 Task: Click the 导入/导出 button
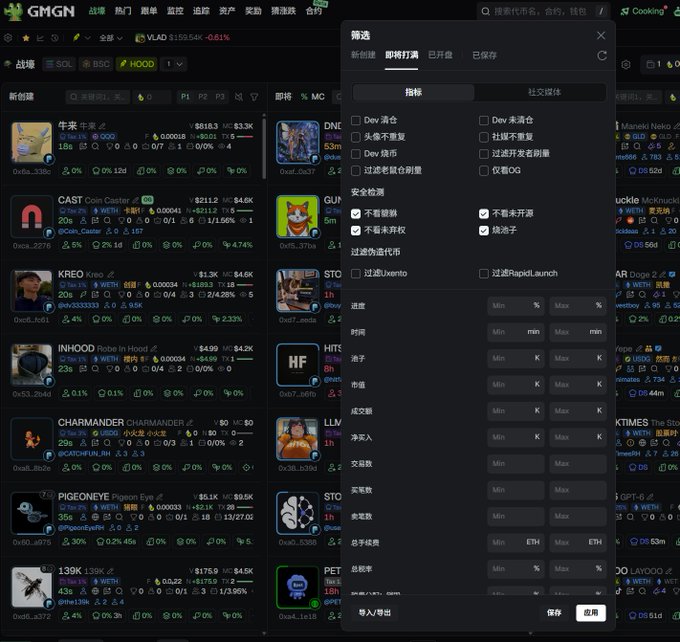[375, 613]
